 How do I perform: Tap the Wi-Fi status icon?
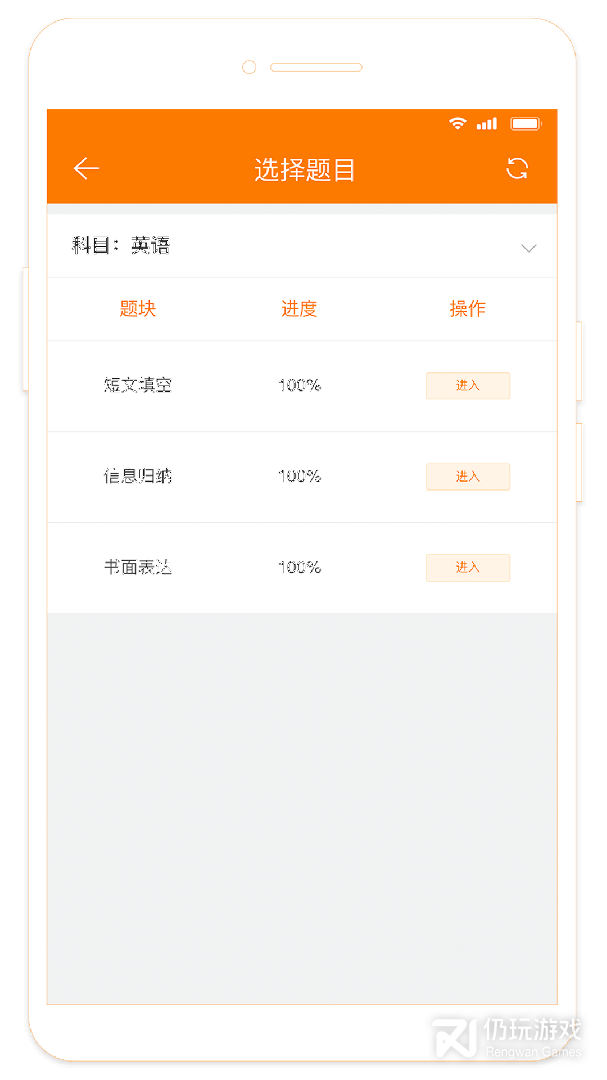(458, 124)
